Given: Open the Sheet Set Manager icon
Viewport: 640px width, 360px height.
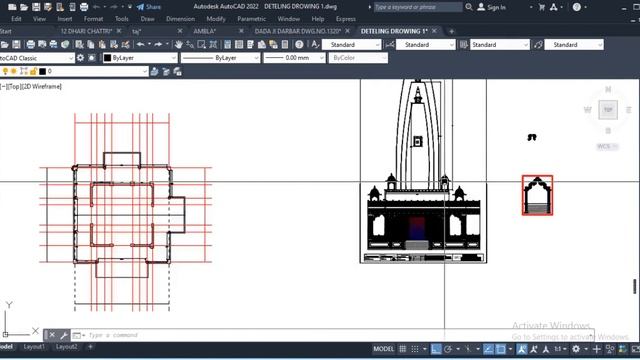Looking at the screenshot, I should click(262, 44).
